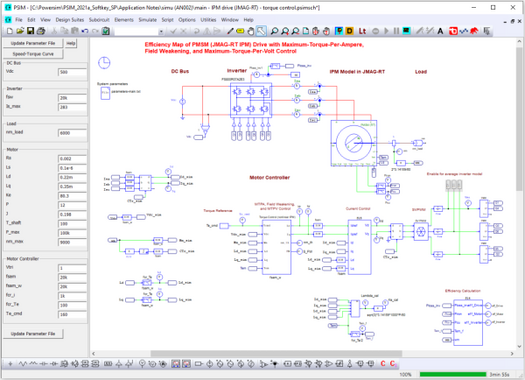Click the New file icon
This screenshot has width=525, height=380.
coord(10,31)
